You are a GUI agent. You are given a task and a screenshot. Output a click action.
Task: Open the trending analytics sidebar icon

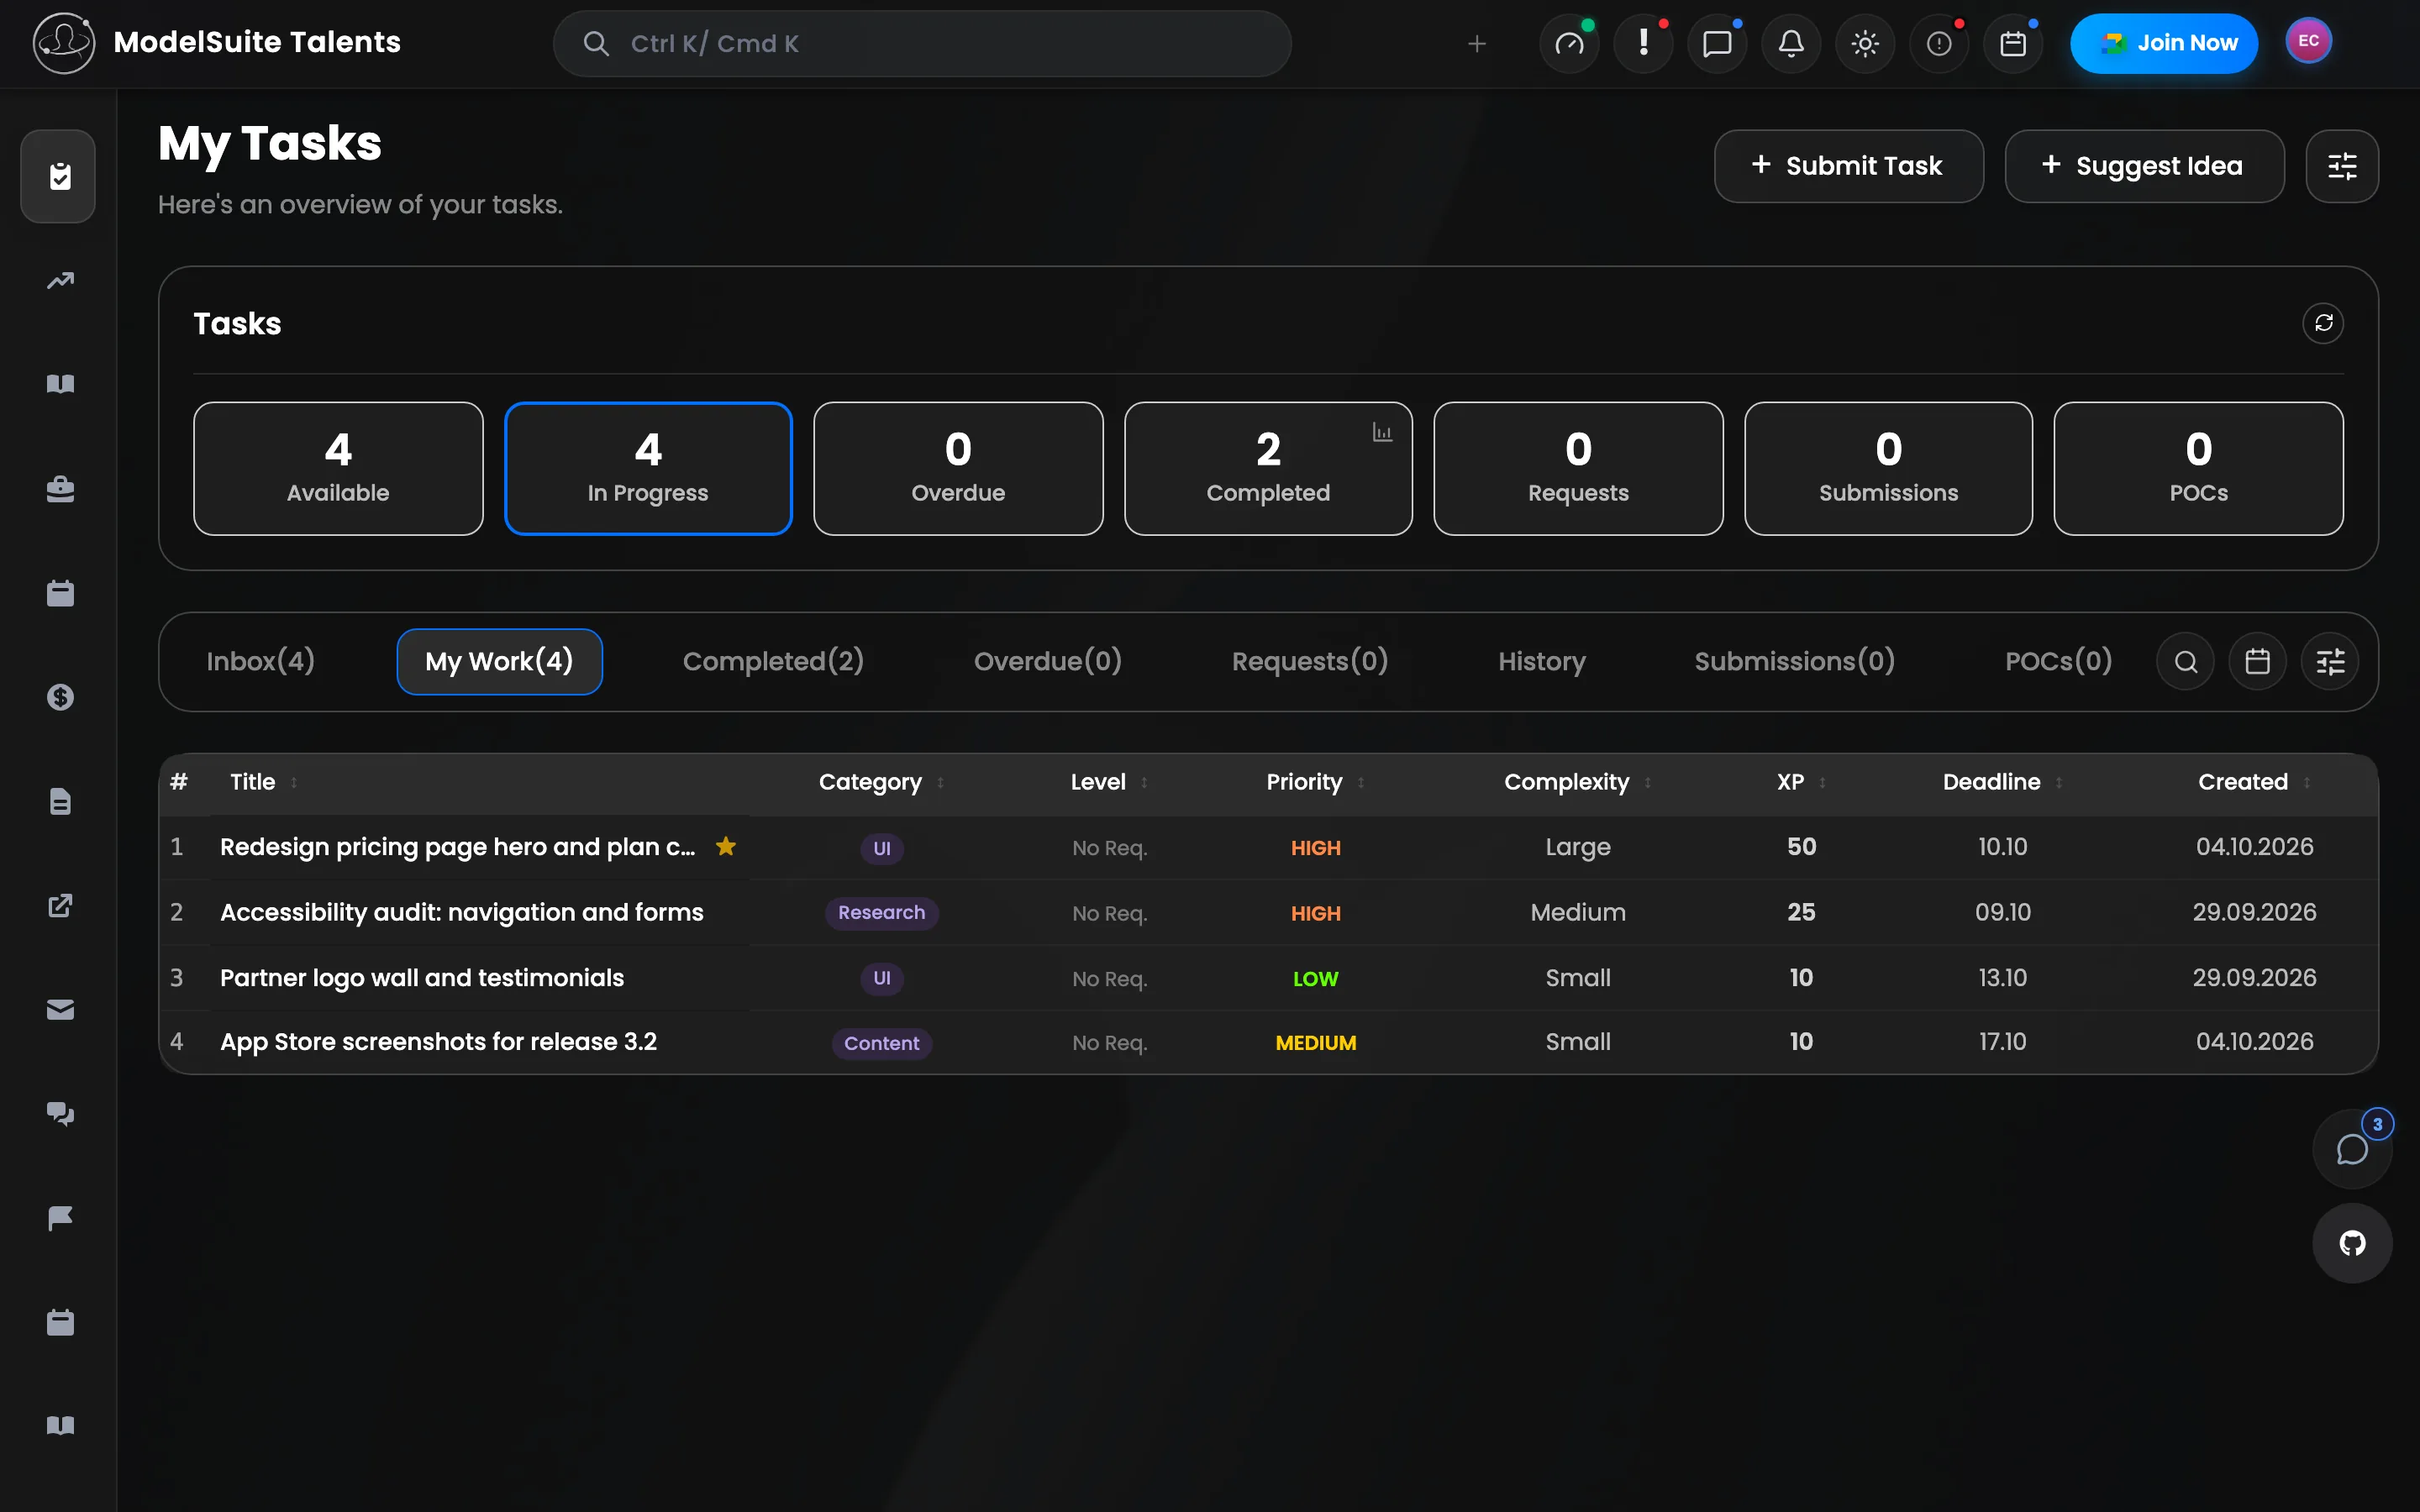pos(60,281)
